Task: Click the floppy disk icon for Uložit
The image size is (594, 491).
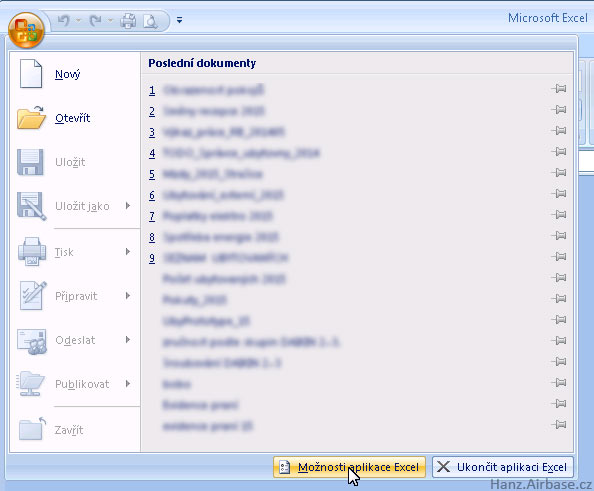Action: click(30, 162)
